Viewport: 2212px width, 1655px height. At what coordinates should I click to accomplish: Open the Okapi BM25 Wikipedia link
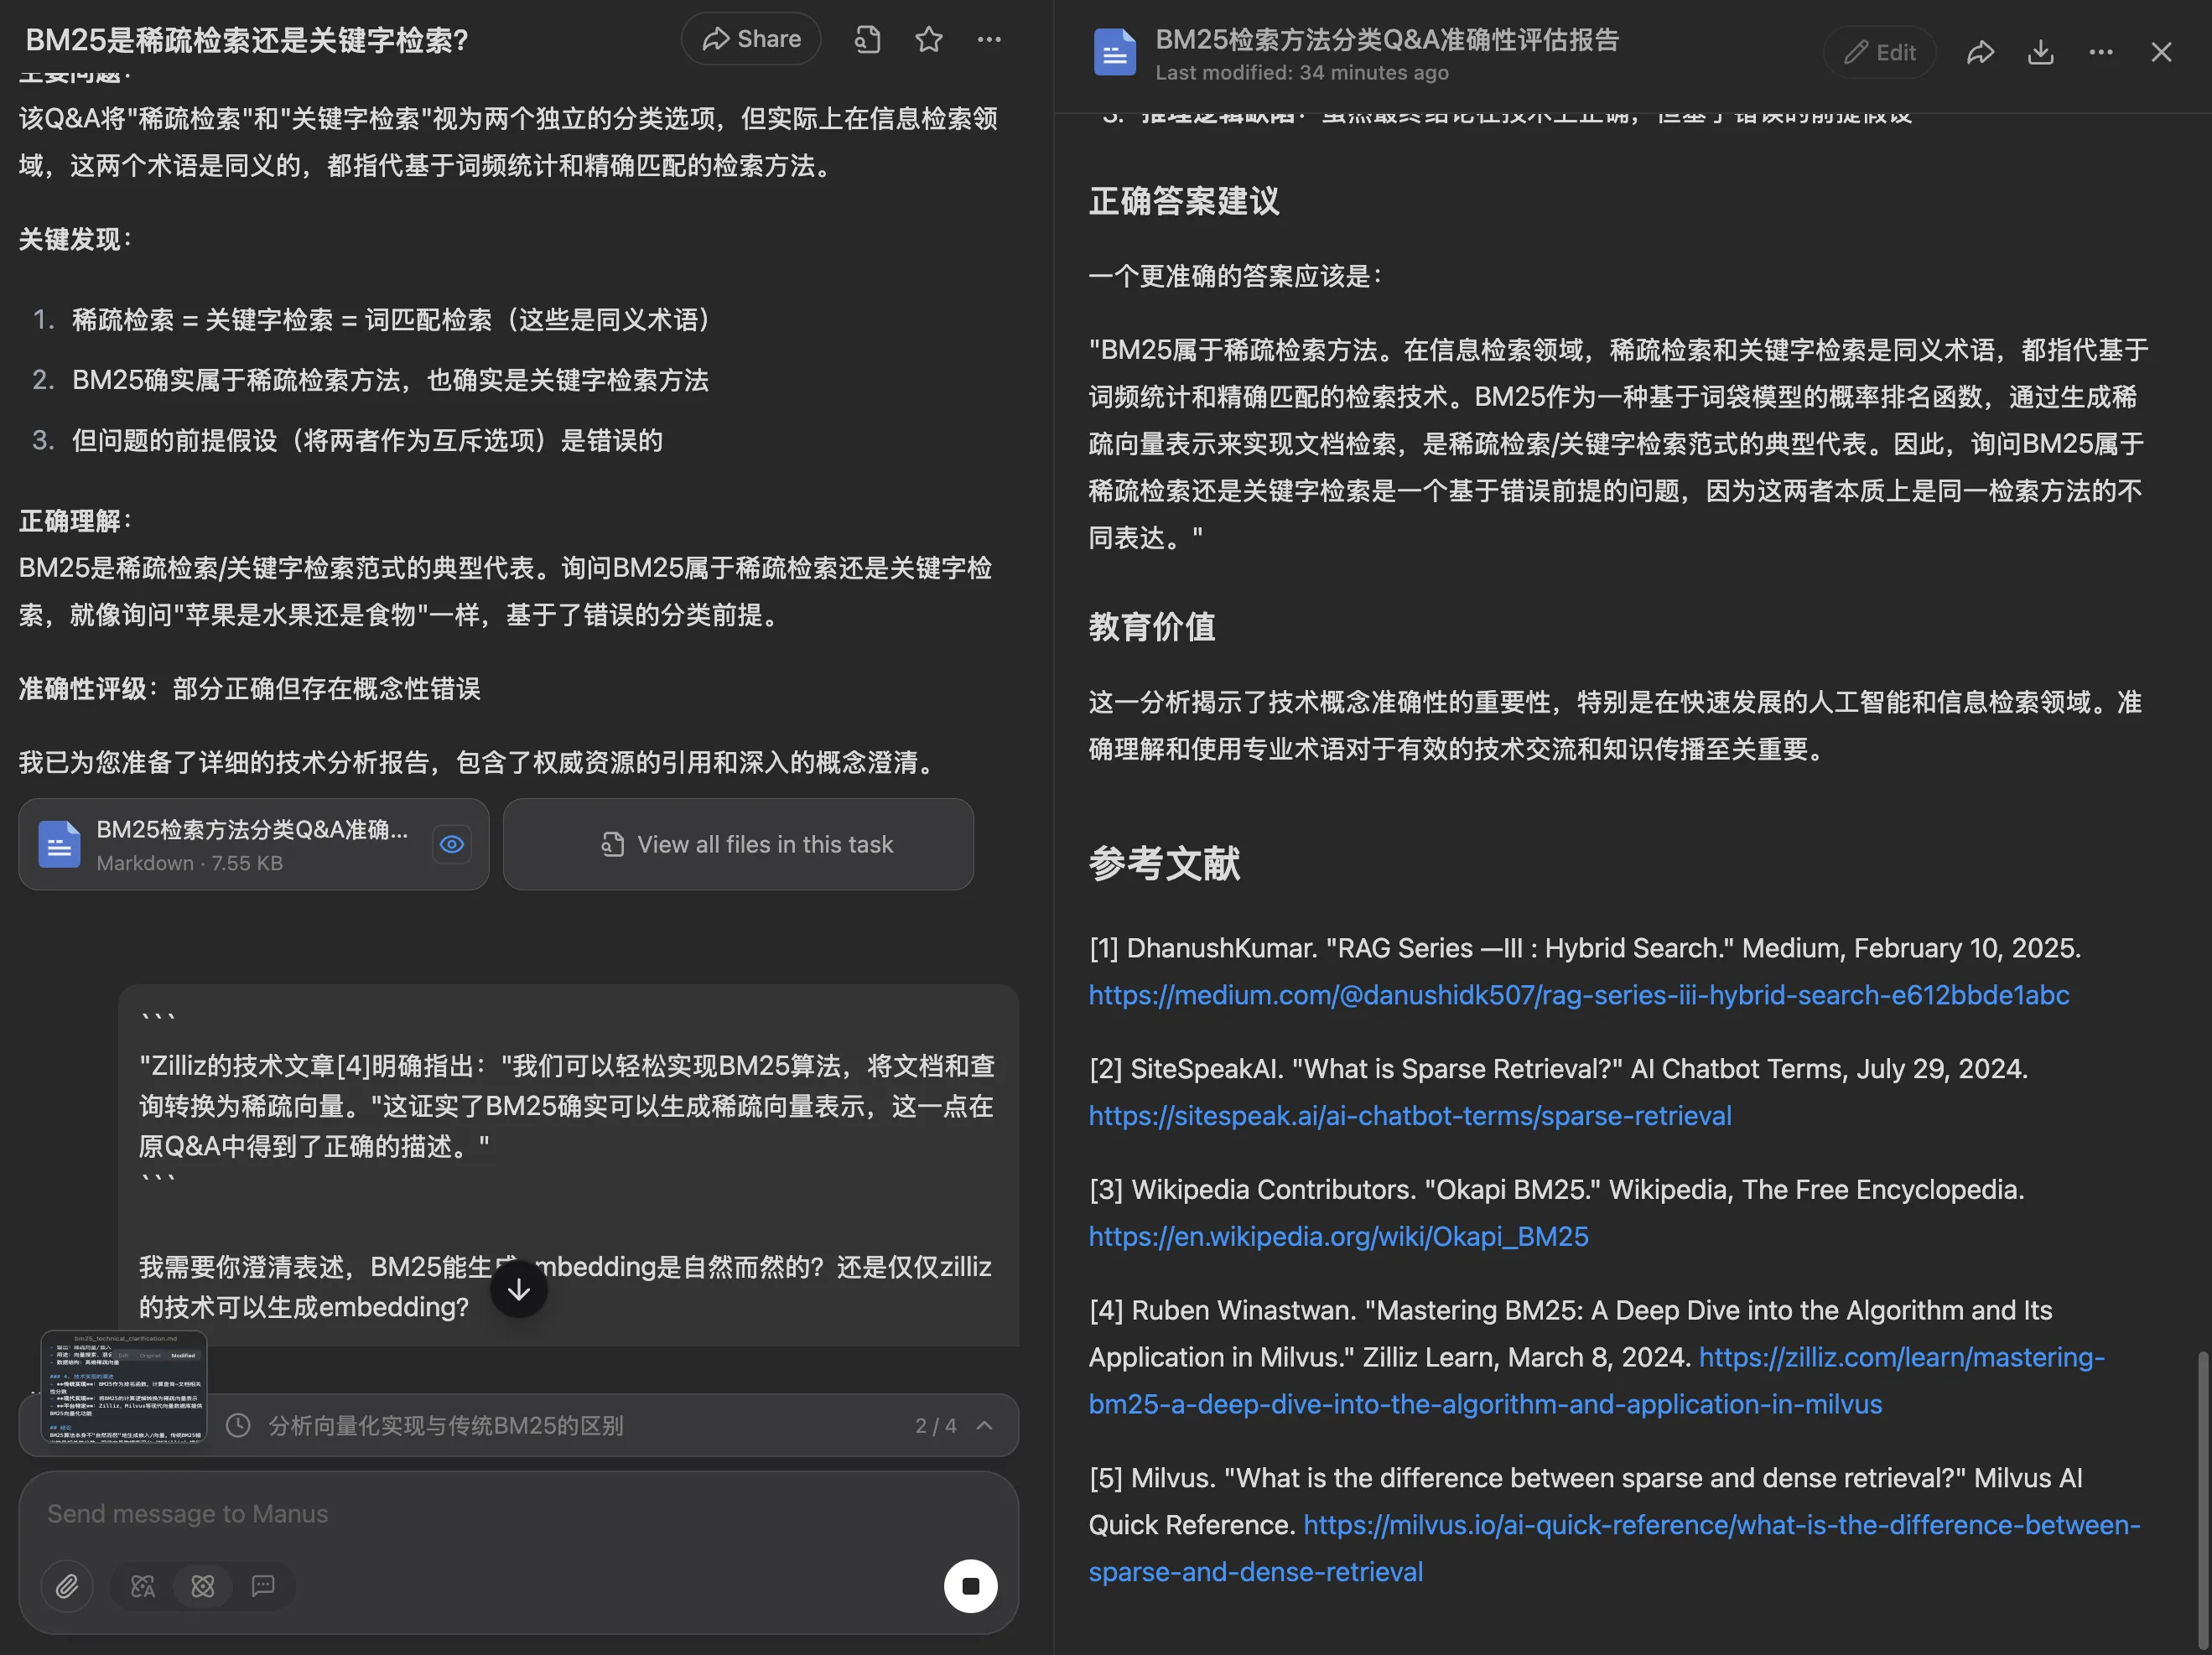[1337, 1236]
